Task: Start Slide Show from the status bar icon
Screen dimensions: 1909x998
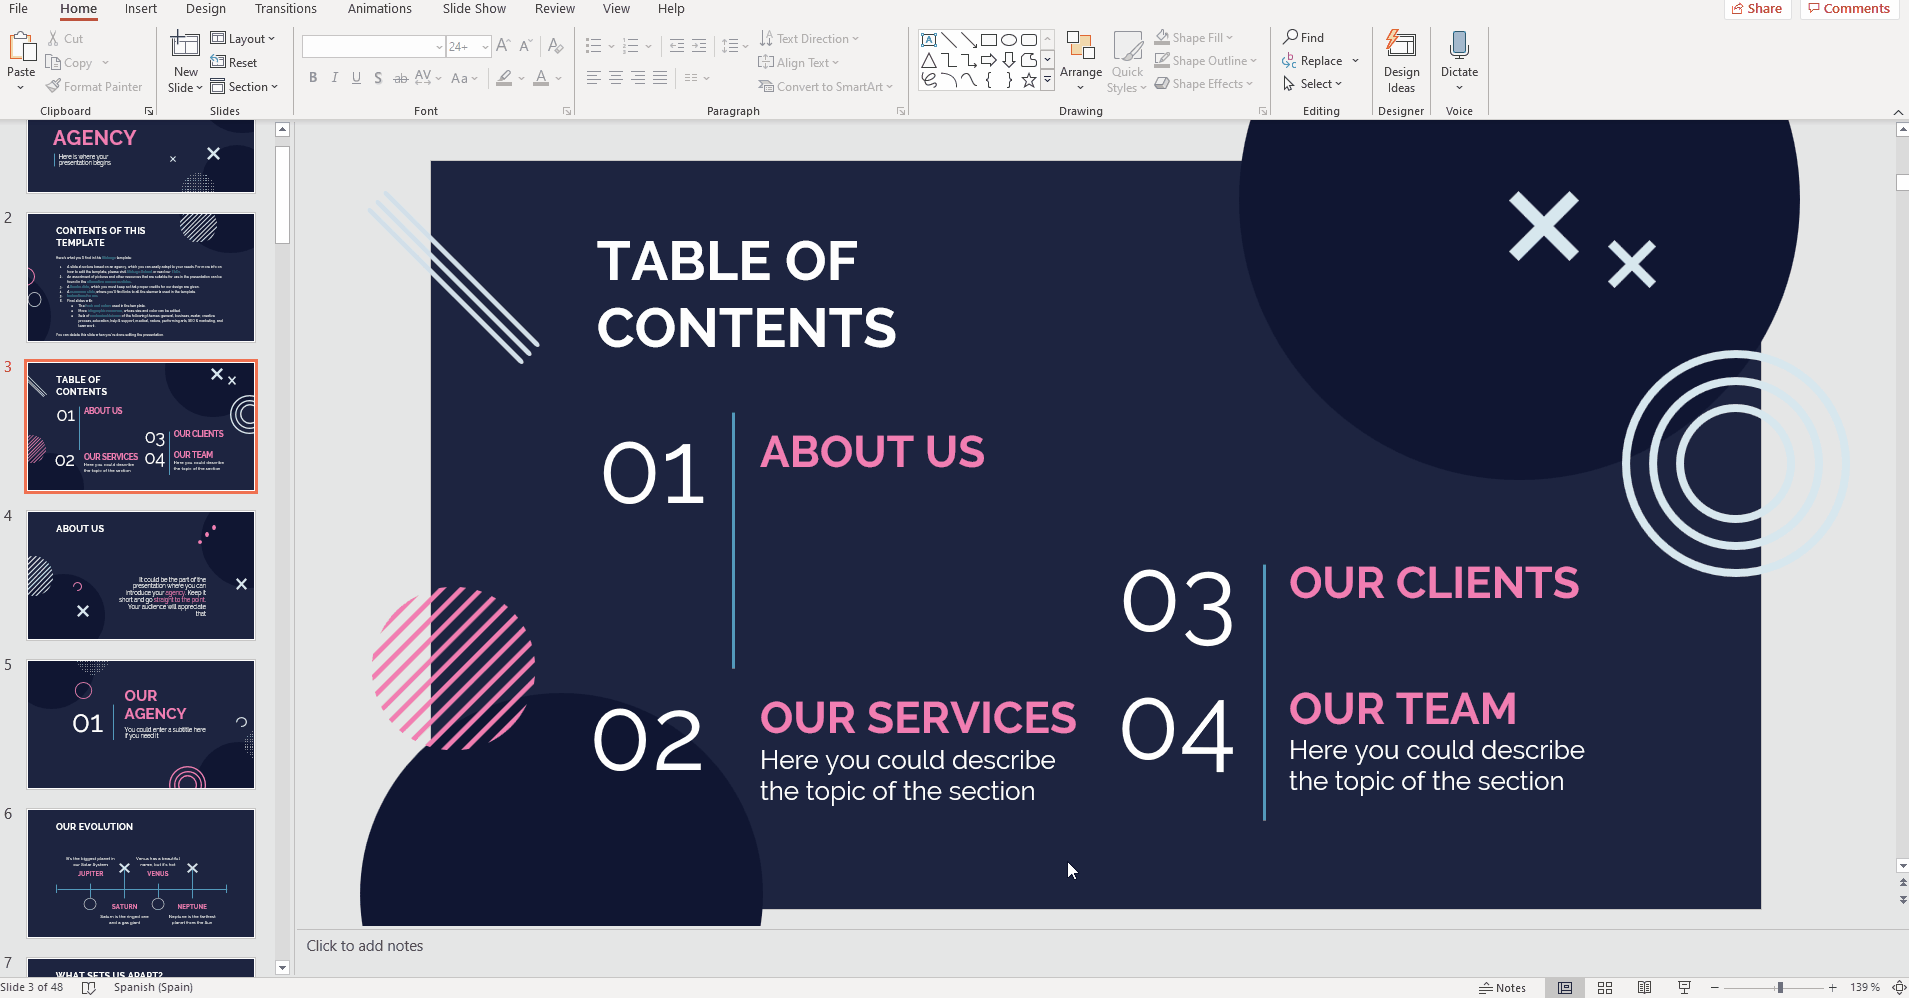Action: 1684,988
